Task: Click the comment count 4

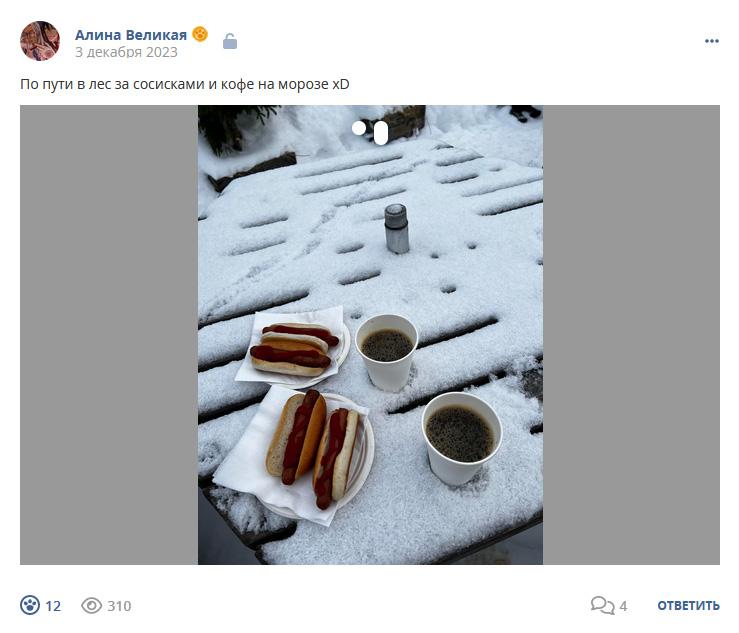Action: [x=623, y=606]
